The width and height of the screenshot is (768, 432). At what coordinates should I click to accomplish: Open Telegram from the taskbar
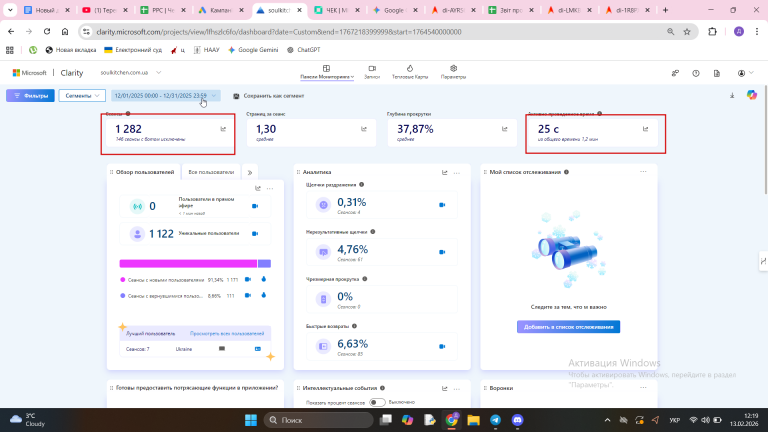(x=495, y=420)
